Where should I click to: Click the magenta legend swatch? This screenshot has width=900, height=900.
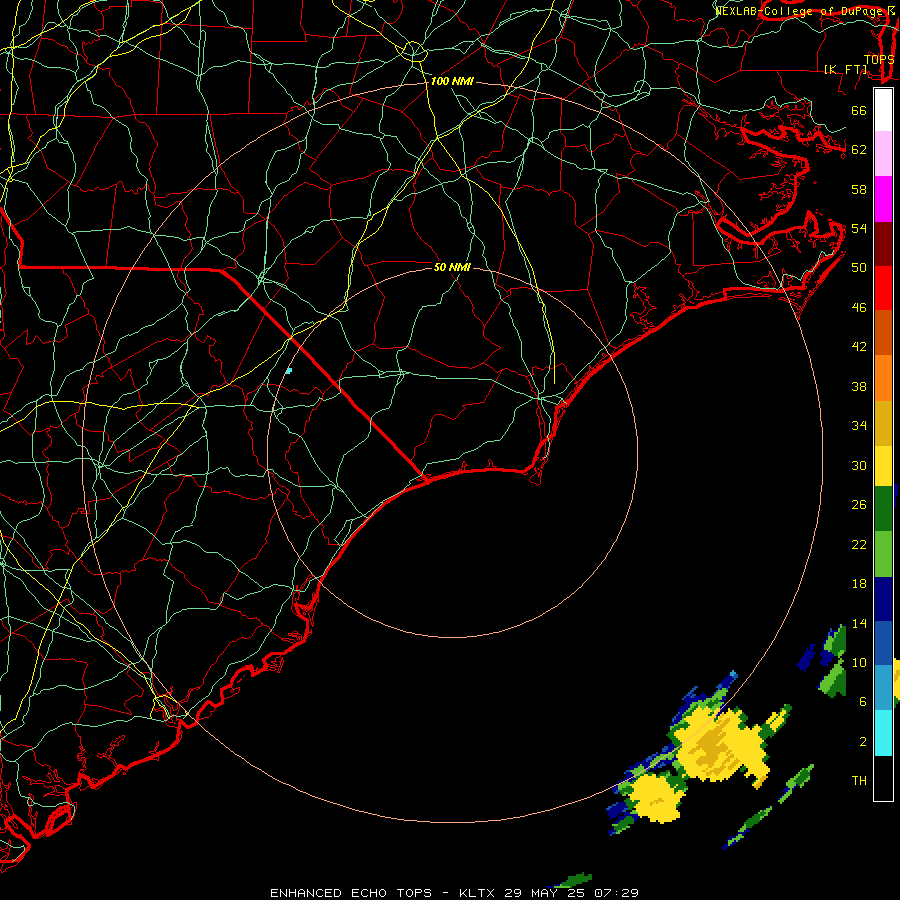tap(883, 199)
